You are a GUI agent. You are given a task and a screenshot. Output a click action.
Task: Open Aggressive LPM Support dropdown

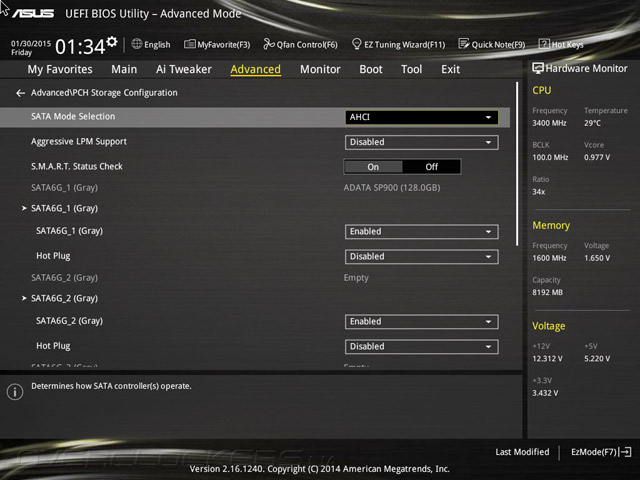422,142
